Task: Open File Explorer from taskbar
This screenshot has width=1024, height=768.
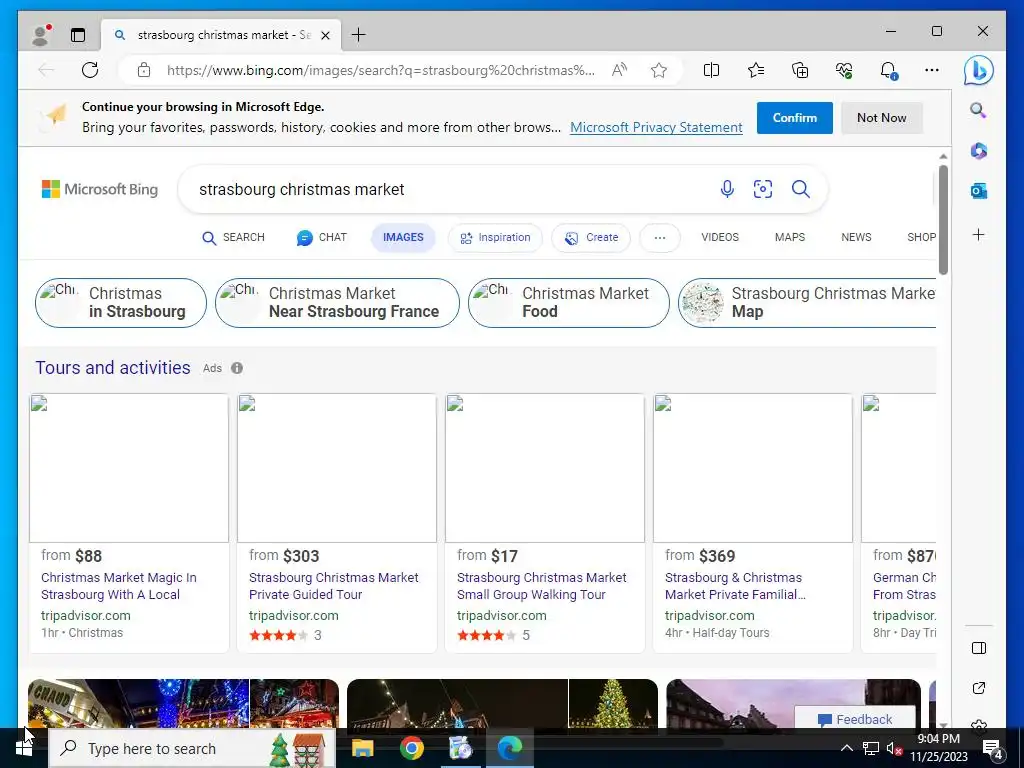Action: coord(362,748)
